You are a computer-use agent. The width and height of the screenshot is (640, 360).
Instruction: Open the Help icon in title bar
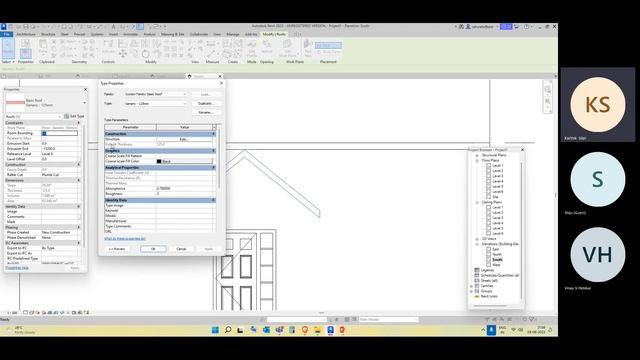point(527,27)
